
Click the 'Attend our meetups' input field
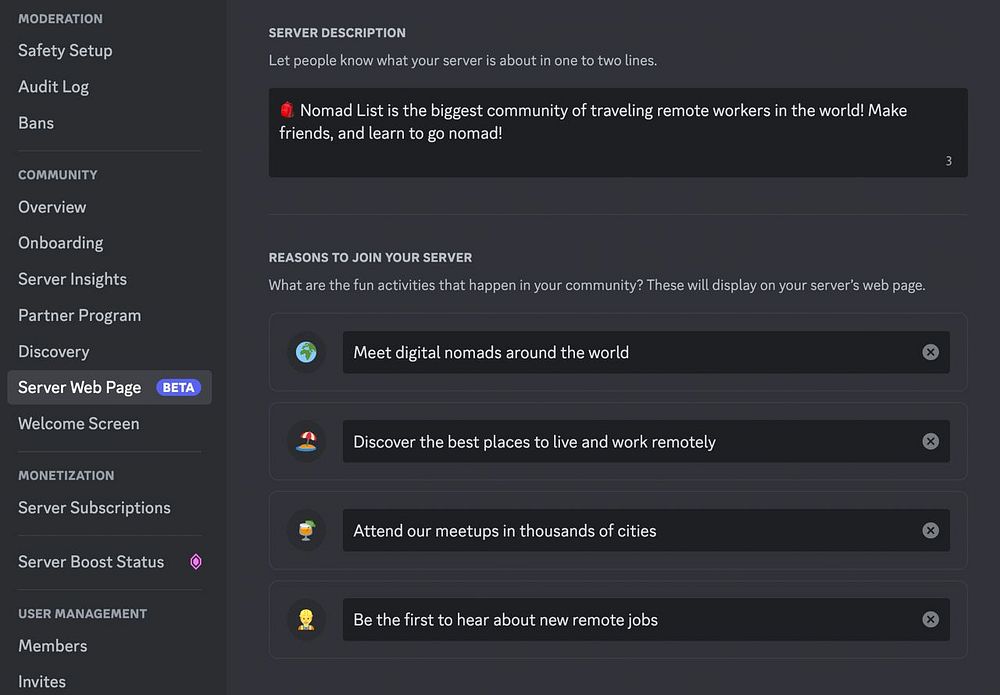630,531
